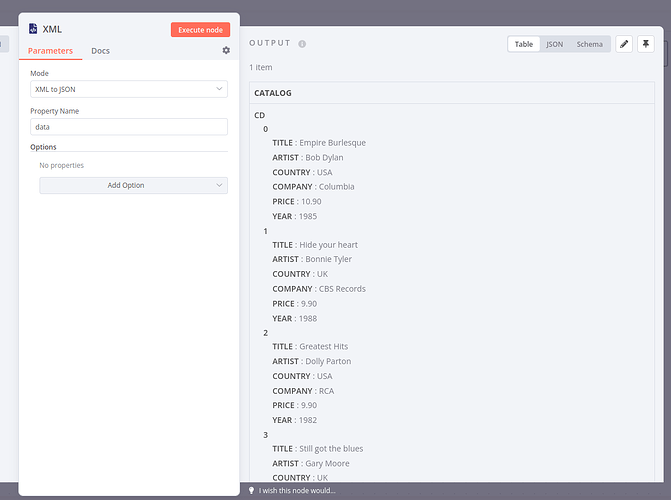Click the XML node file icon

[33, 29]
